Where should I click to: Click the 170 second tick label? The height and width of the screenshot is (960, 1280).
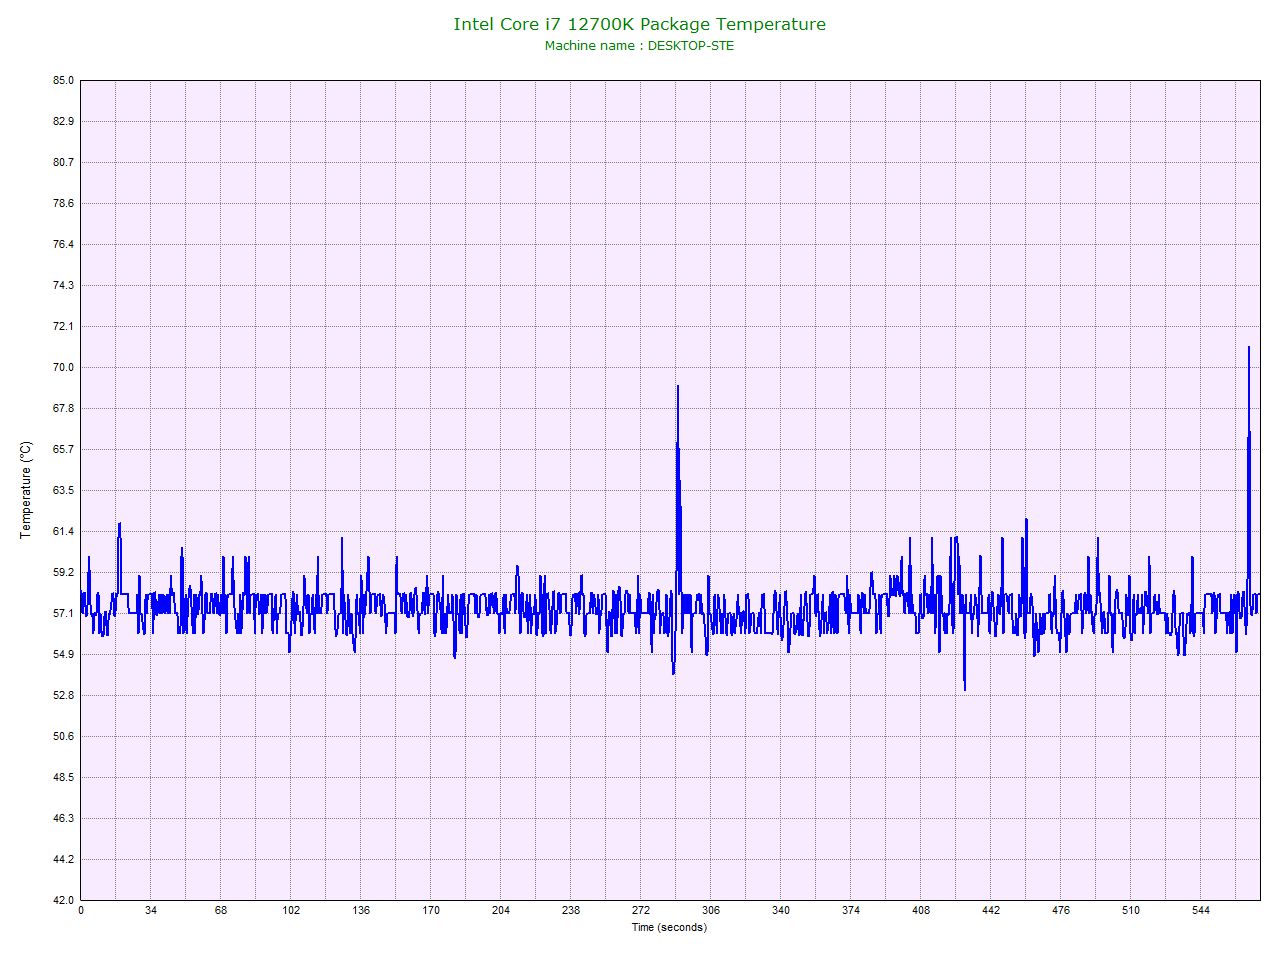(x=431, y=910)
